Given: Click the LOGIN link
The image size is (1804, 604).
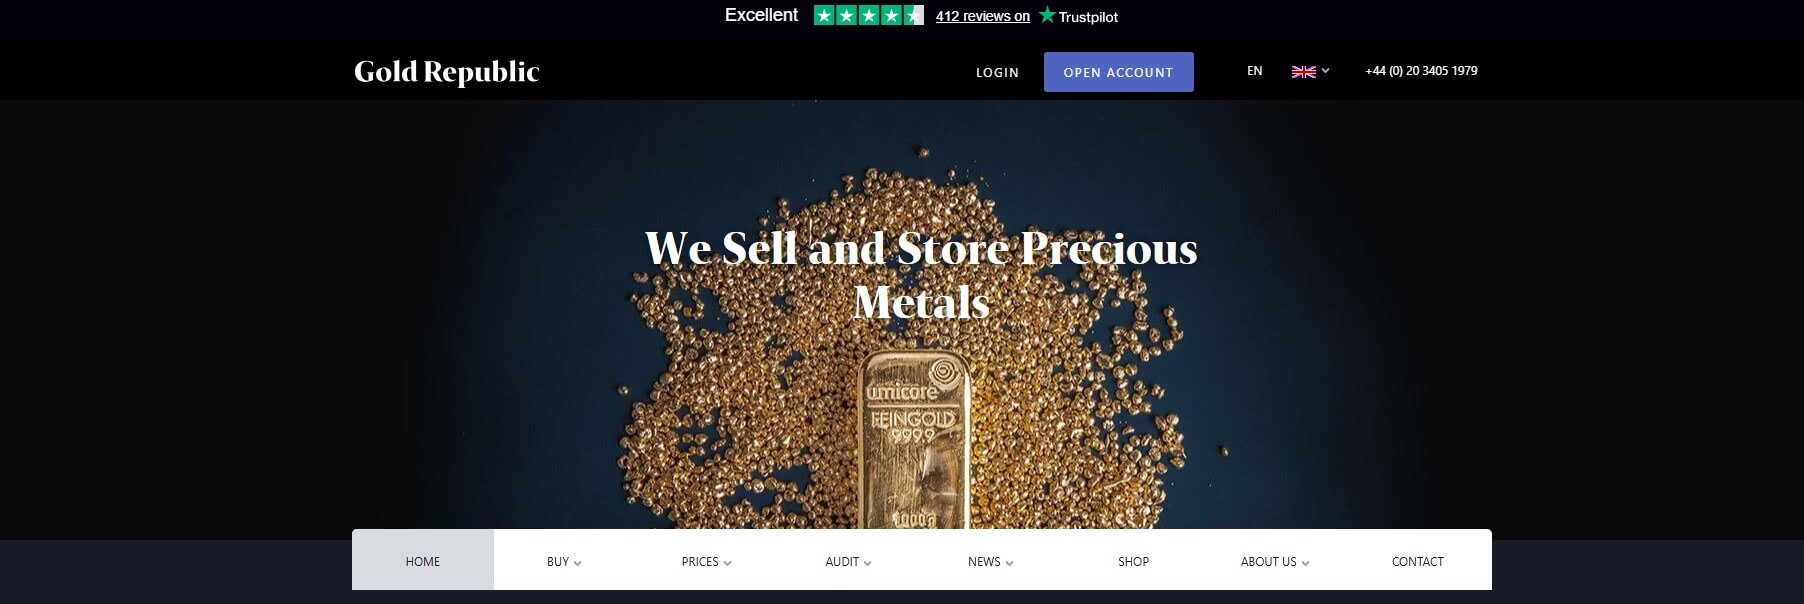Looking at the screenshot, I should [997, 72].
